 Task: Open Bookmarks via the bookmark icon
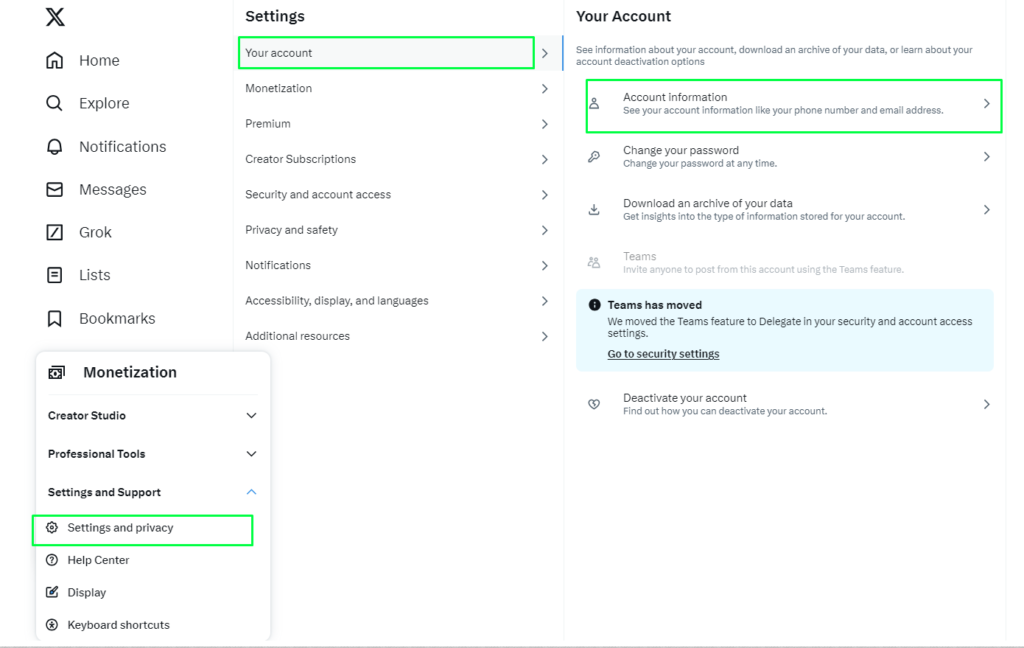tap(54, 318)
